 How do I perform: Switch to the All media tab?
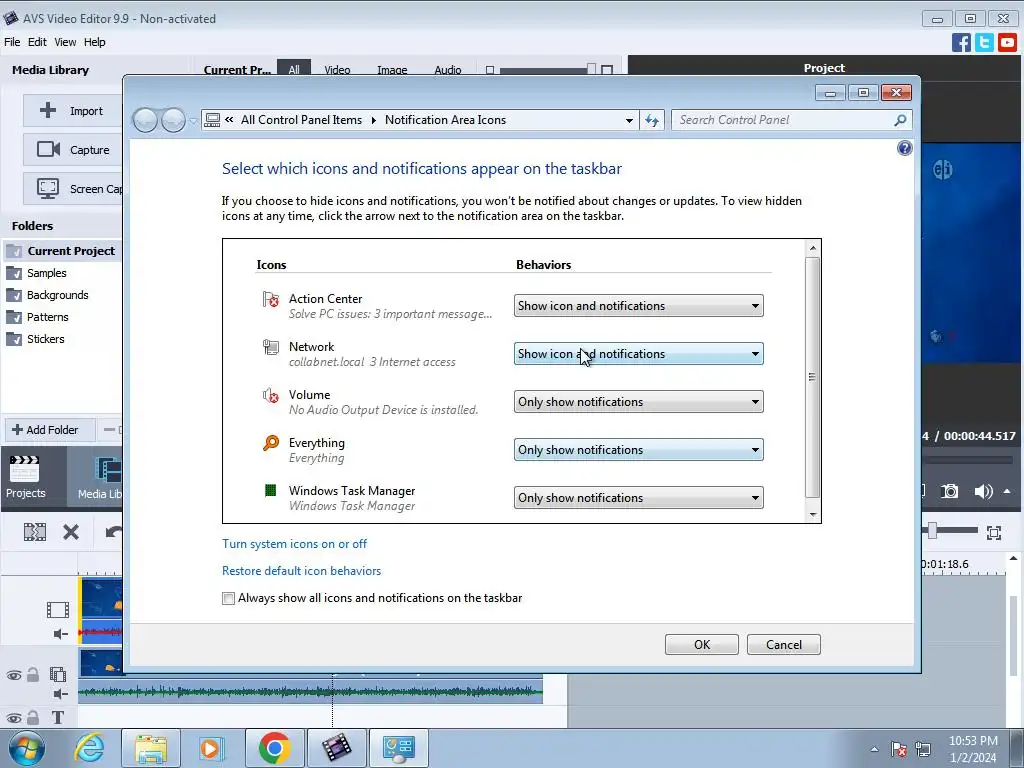click(294, 69)
